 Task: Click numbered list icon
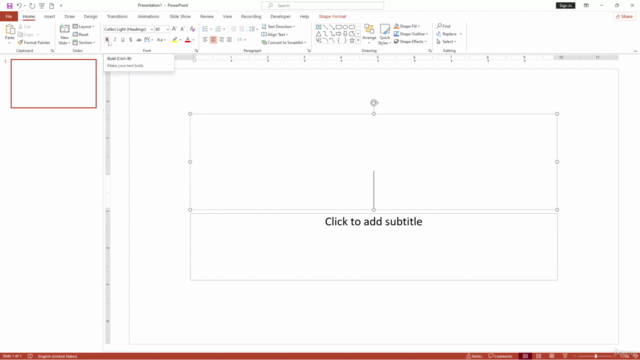(218, 29)
